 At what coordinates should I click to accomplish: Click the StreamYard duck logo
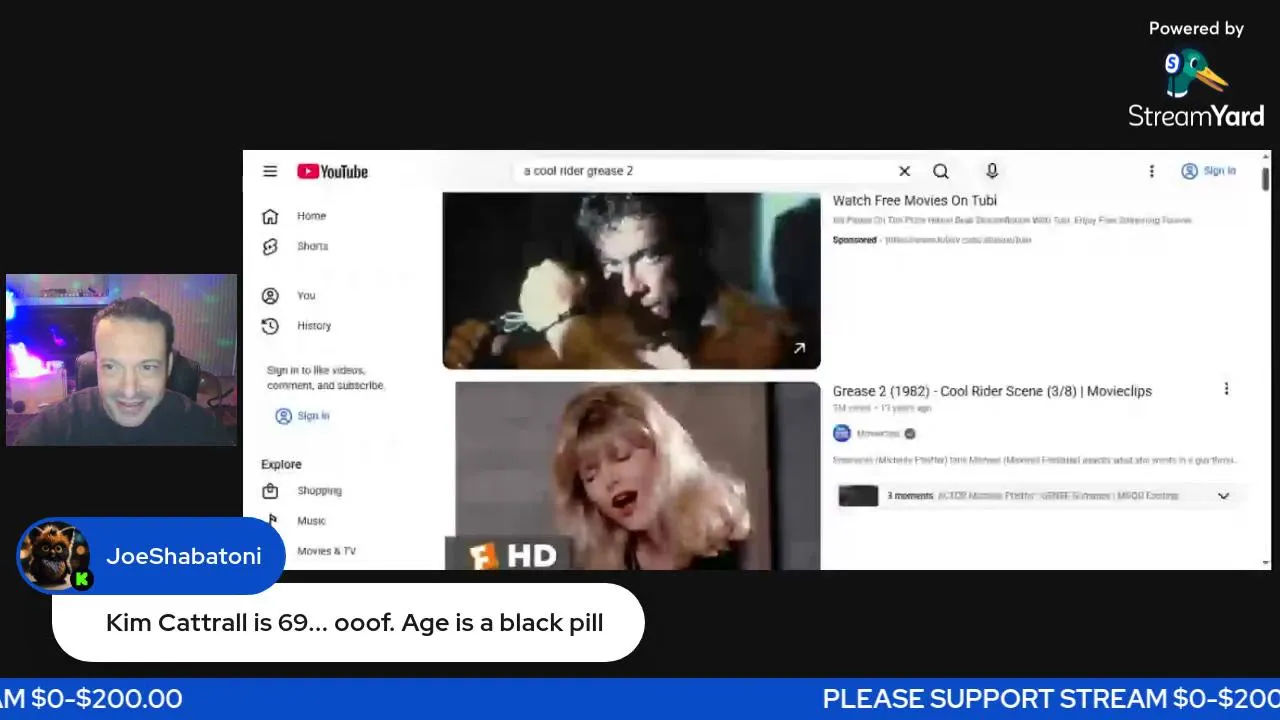1196,74
